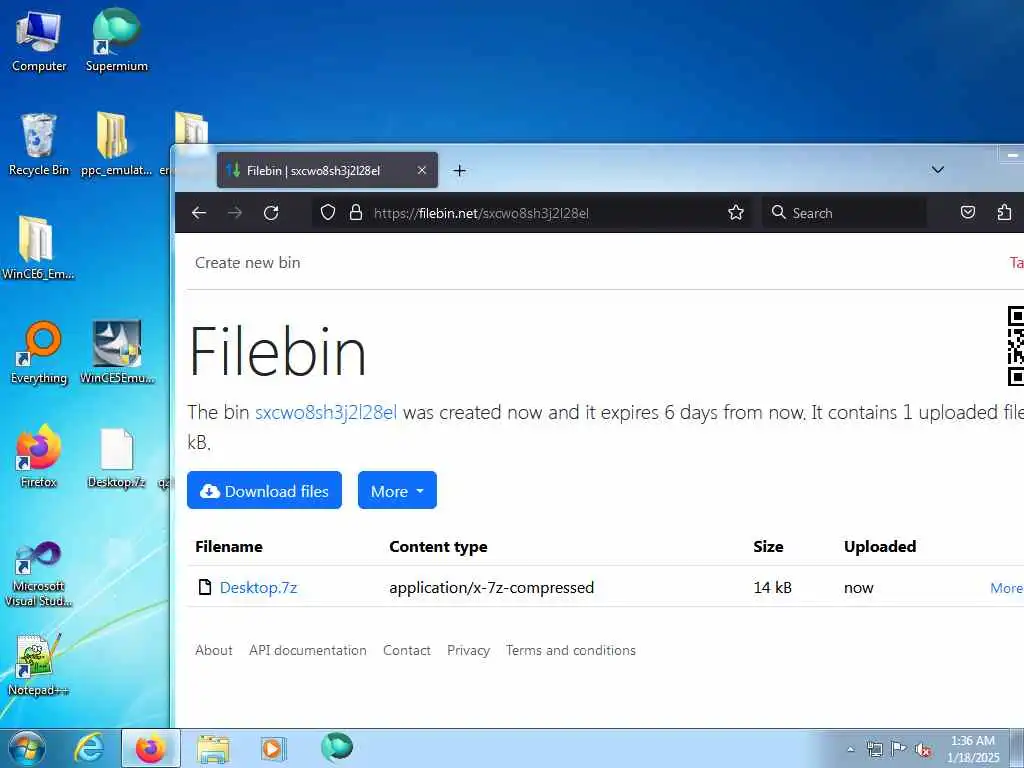The width and height of the screenshot is (1024, 768).
Task: Open the shield tracking protection icon
Action: (x=328, y=212)
